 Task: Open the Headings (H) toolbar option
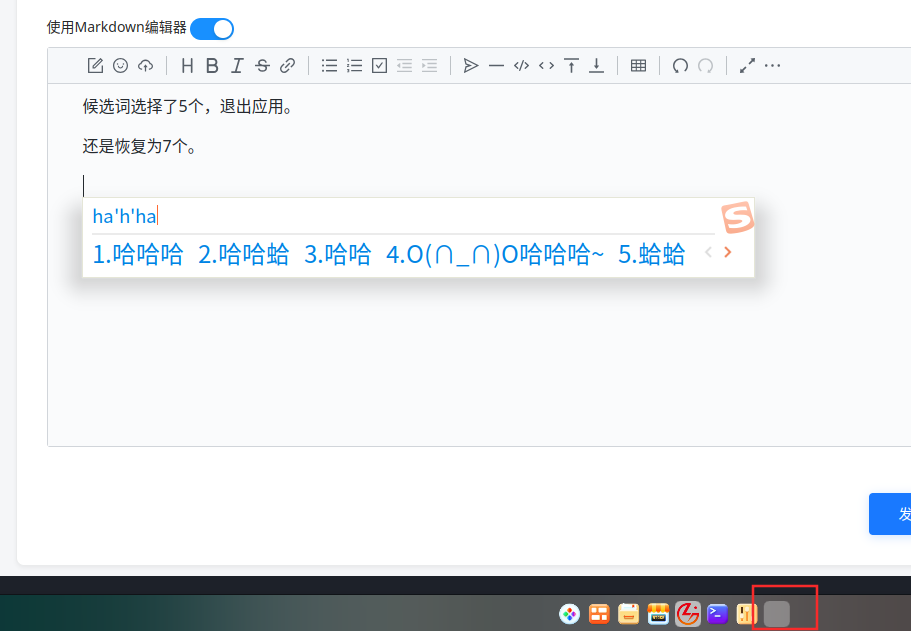[187, 66]
